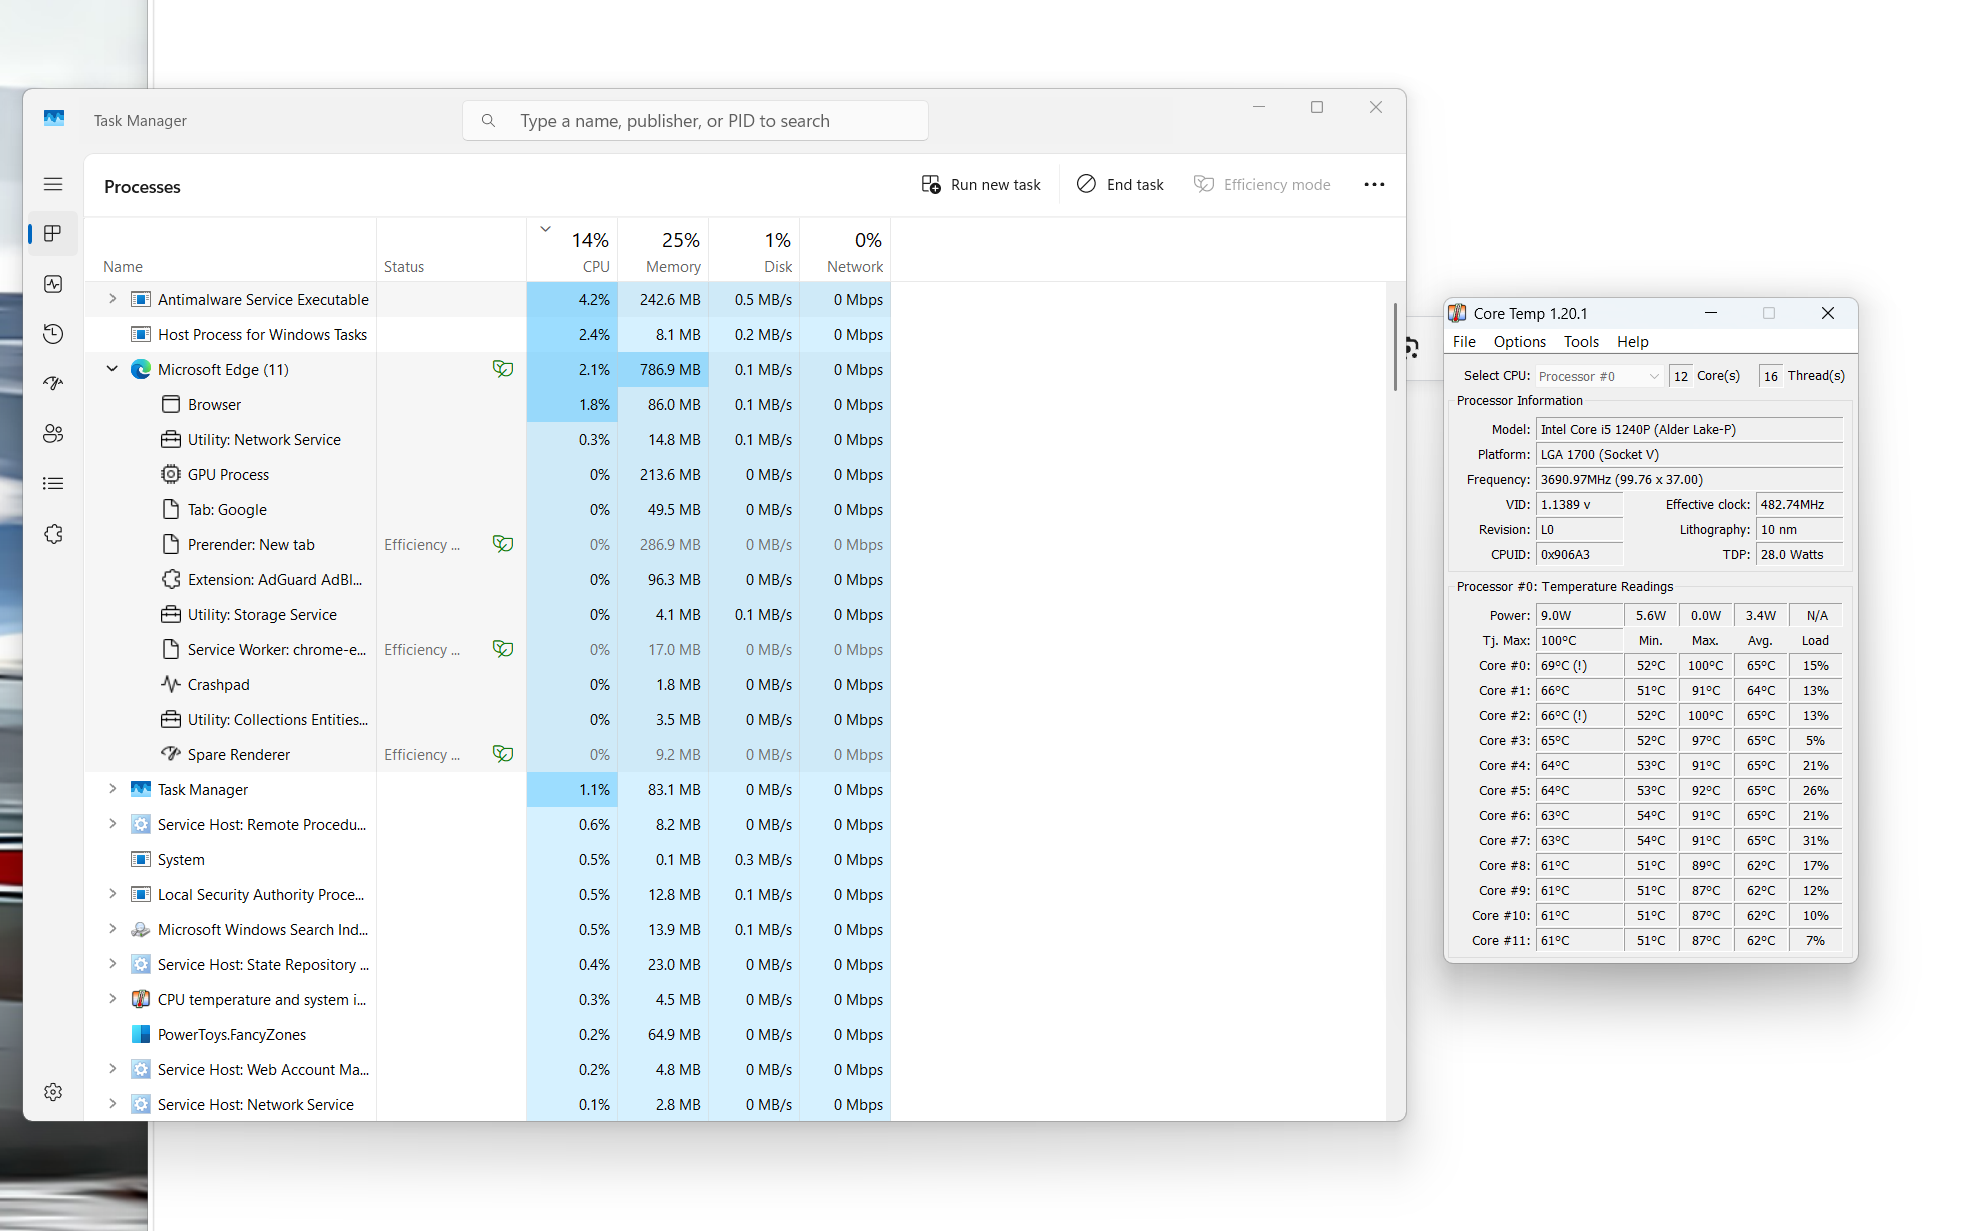
Task: Sort processes by the Network column
Action: tap(845, 250)
